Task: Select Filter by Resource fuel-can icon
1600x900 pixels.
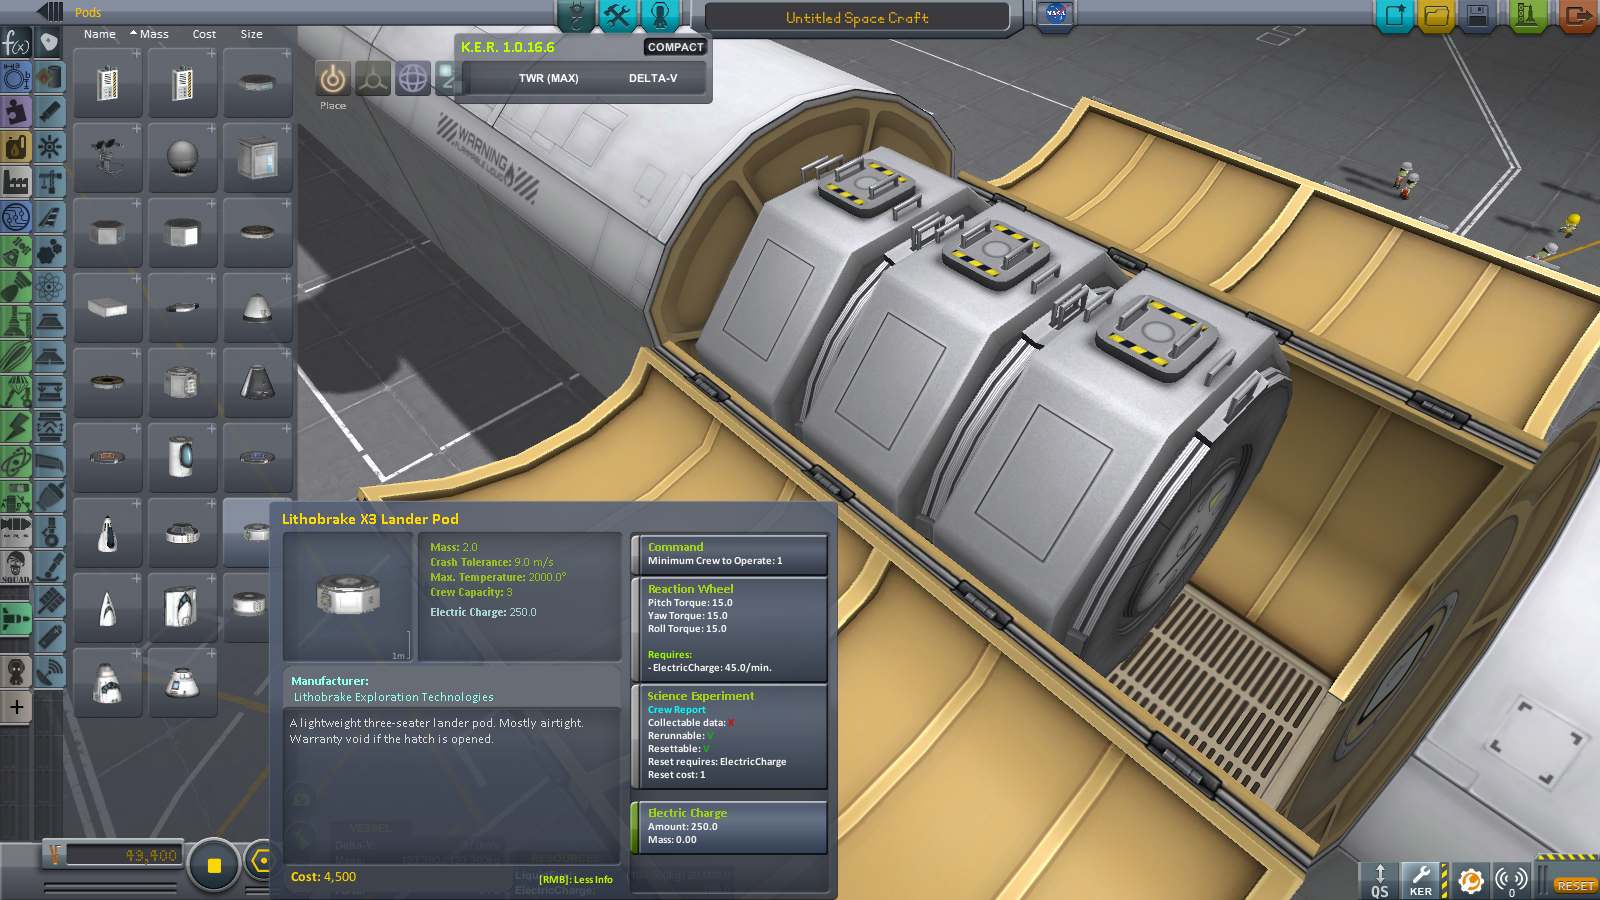Action: [16, 147]
